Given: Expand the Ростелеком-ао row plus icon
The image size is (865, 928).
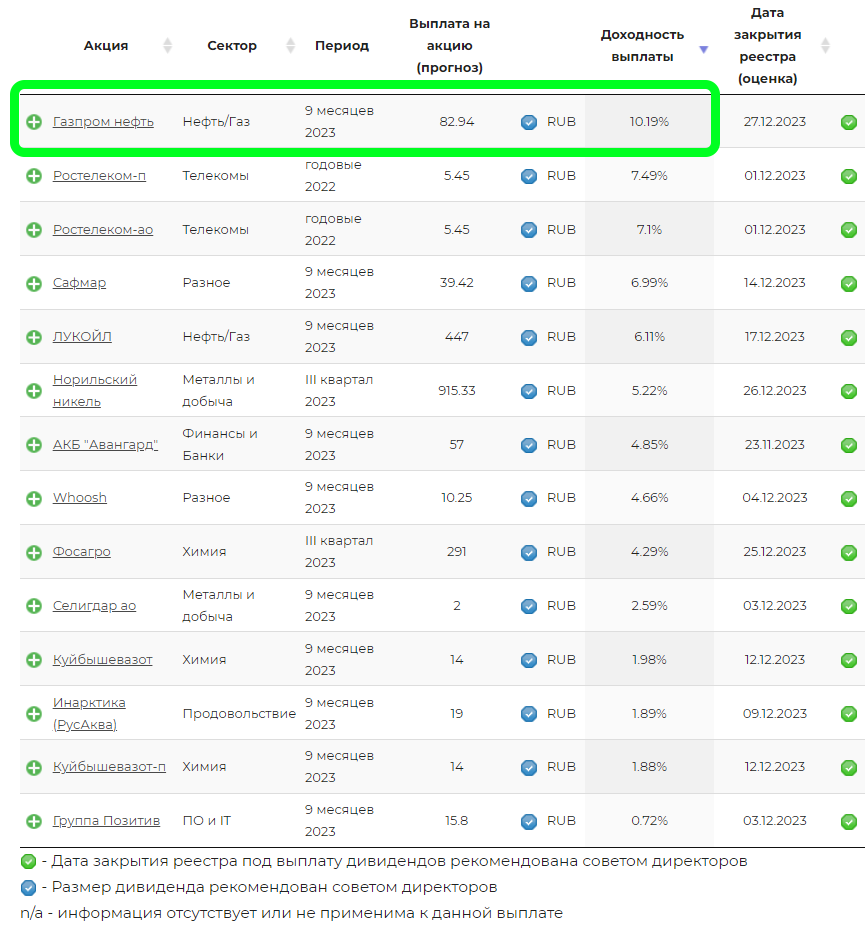Looking at the screenshot, I should click(34, 230).
